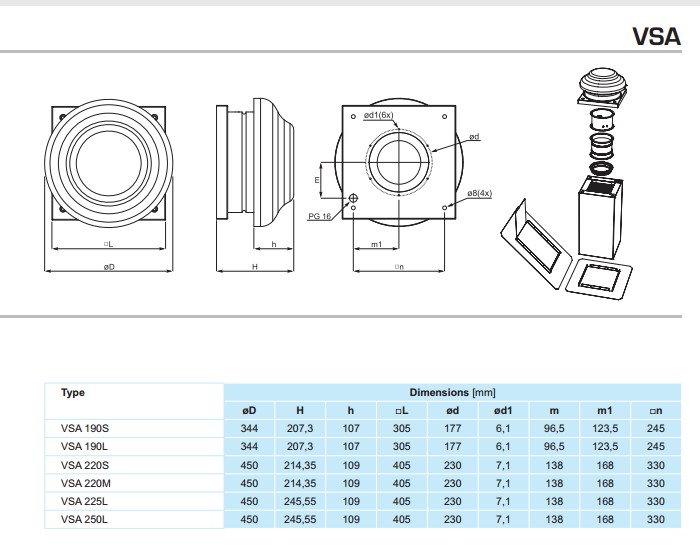Click the 'ø8(4x)' label in drawing
This screenshot has height=550, width=700.
pos(479,193)
